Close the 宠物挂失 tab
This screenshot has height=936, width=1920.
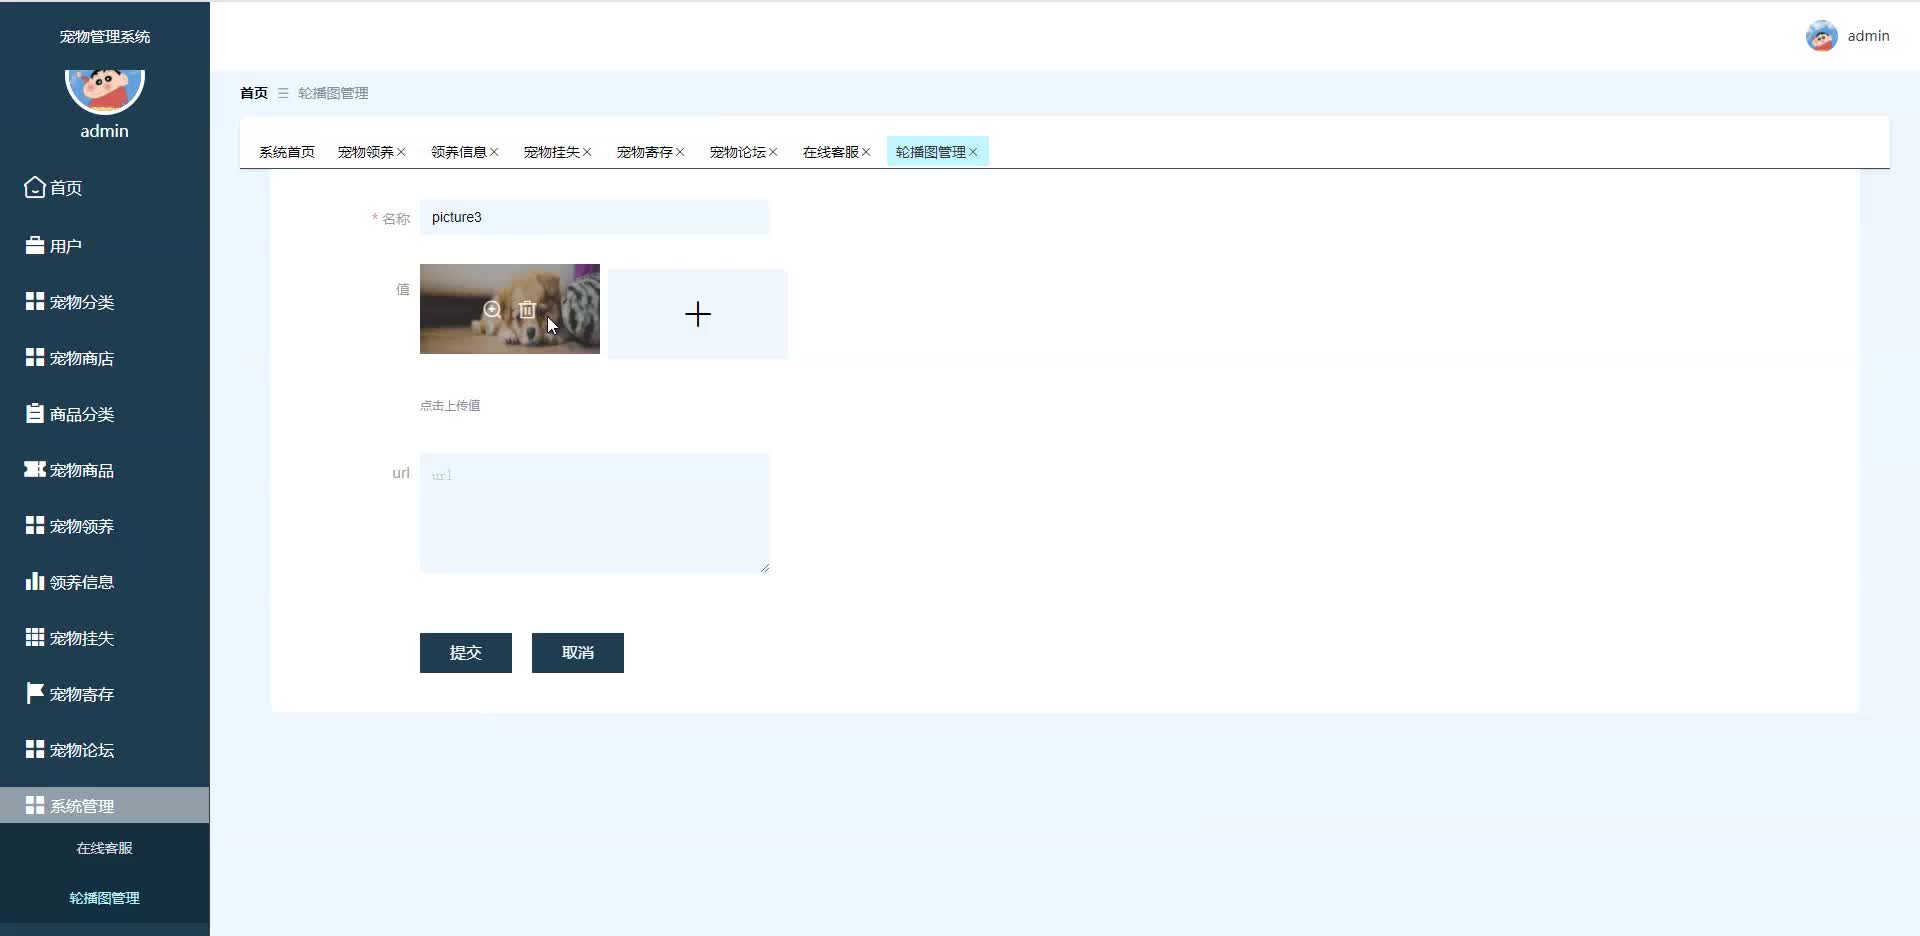click(587, 152)
